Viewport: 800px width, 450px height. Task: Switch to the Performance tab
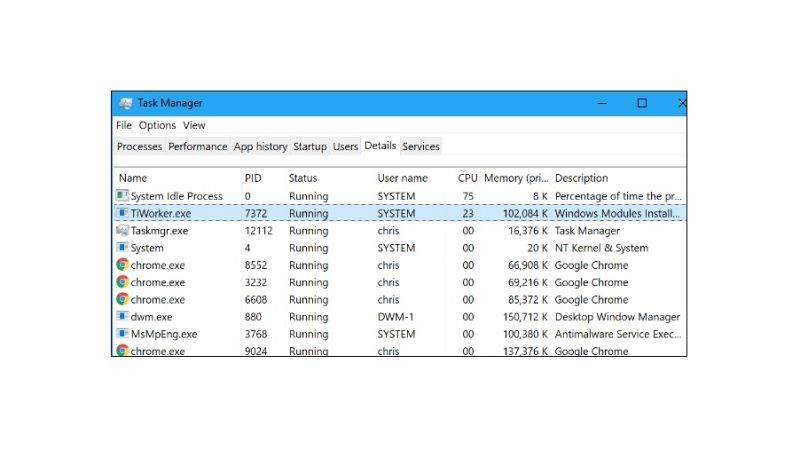[197, 146]
